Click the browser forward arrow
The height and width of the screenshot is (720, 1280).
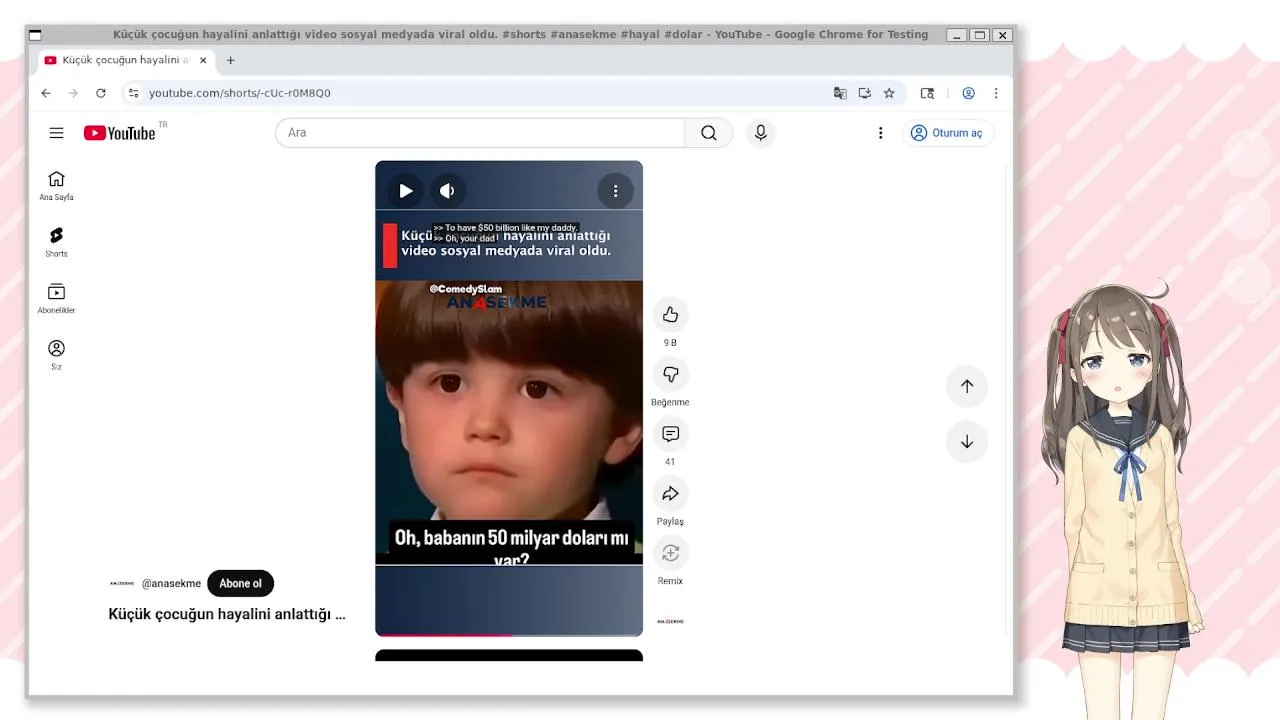73,93
